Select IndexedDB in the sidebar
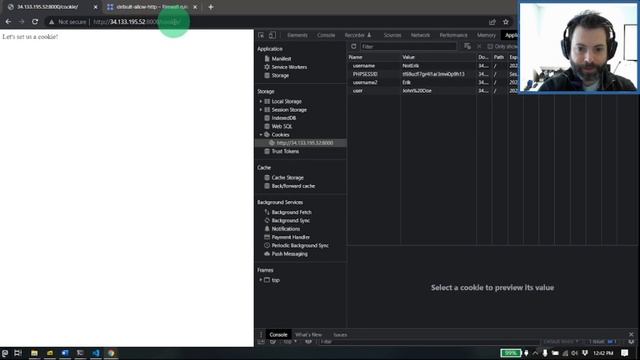Screen dimensions: 640x360 coord(283,118)
